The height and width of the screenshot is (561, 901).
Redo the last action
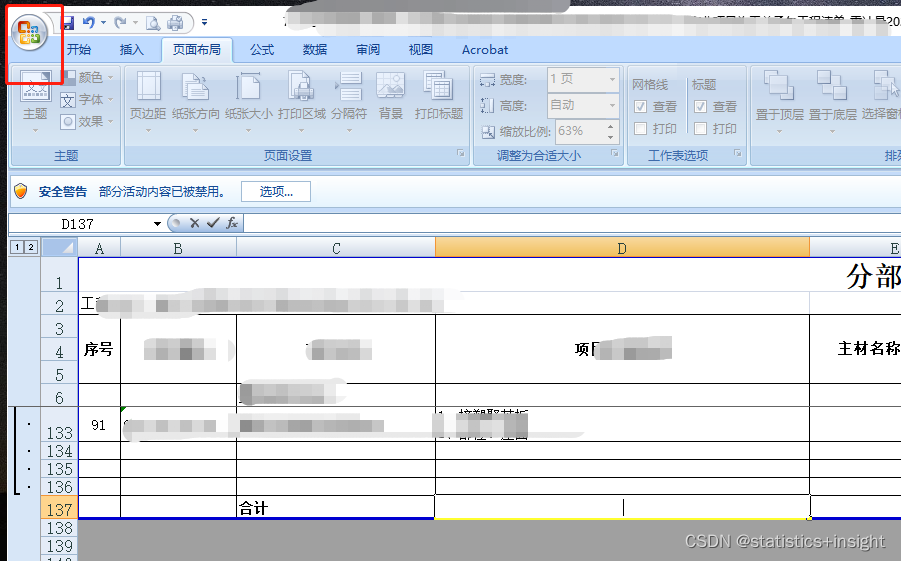pyautogui.click(x=120, y=23)
